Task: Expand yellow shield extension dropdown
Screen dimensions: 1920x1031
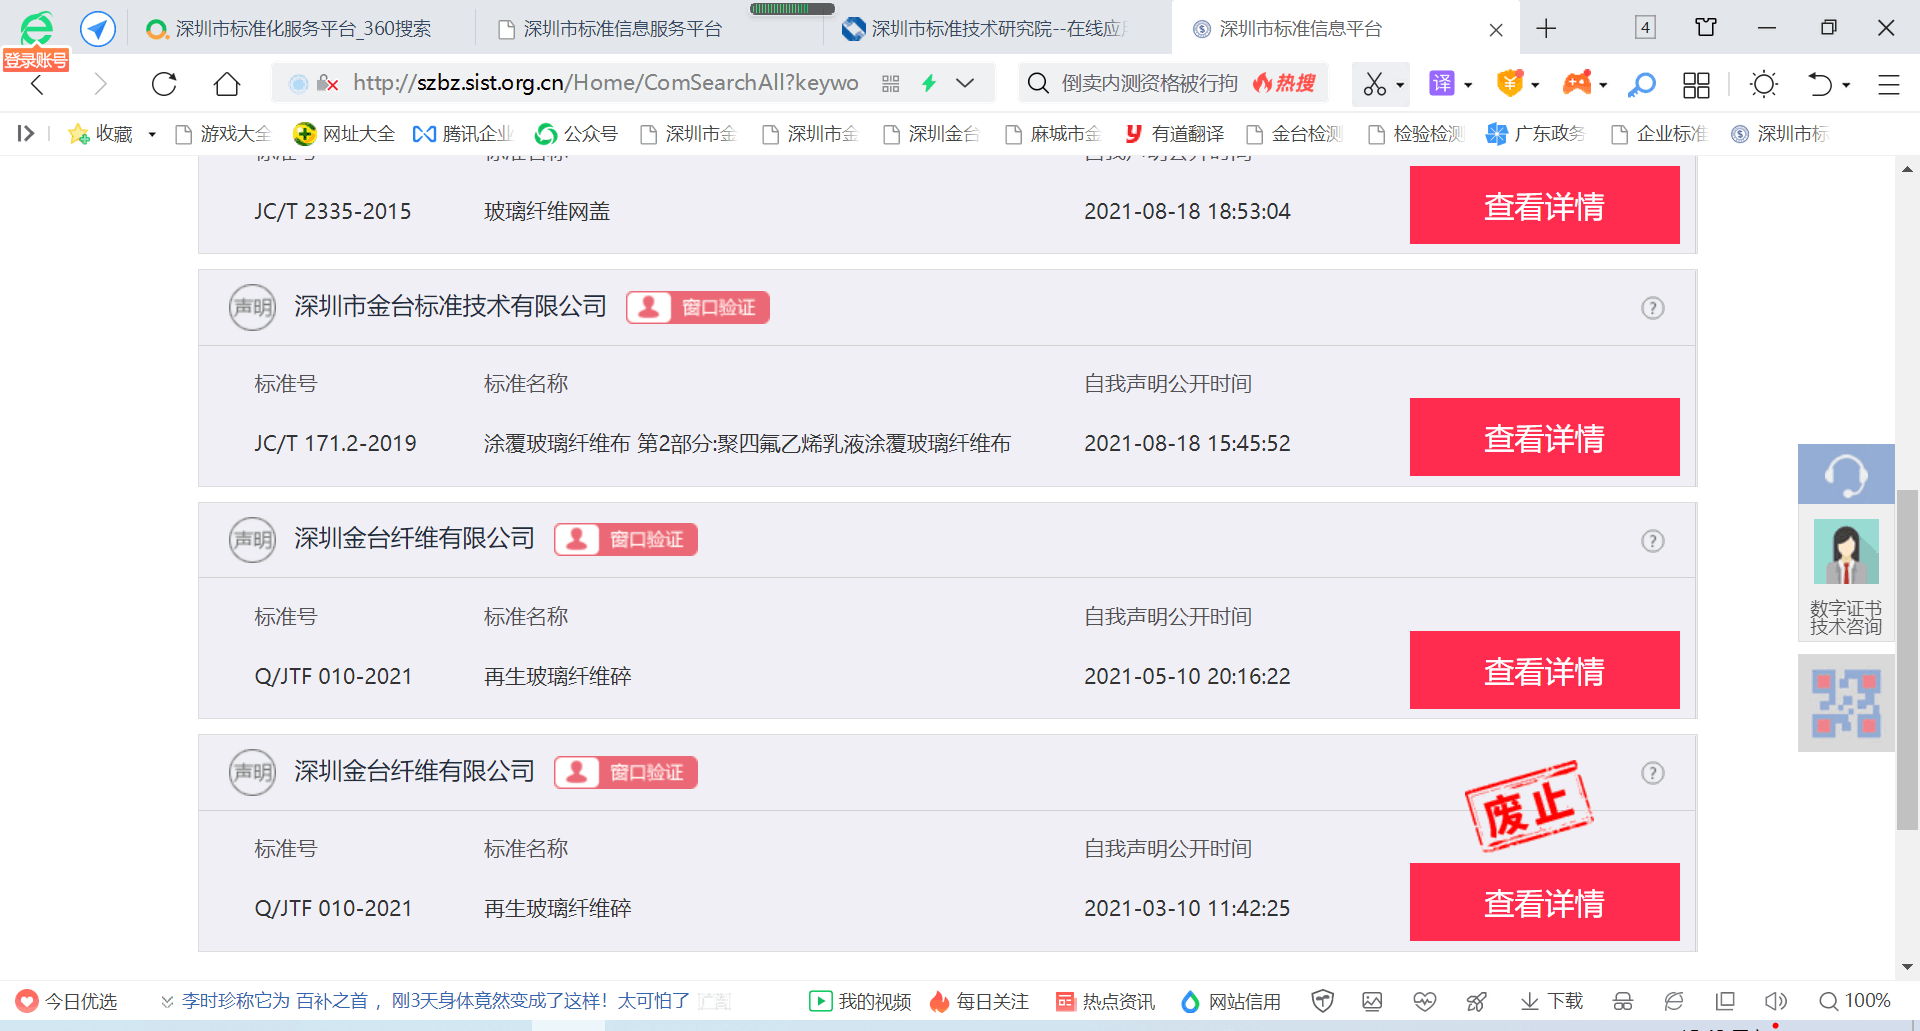Action: [1535, 85]
